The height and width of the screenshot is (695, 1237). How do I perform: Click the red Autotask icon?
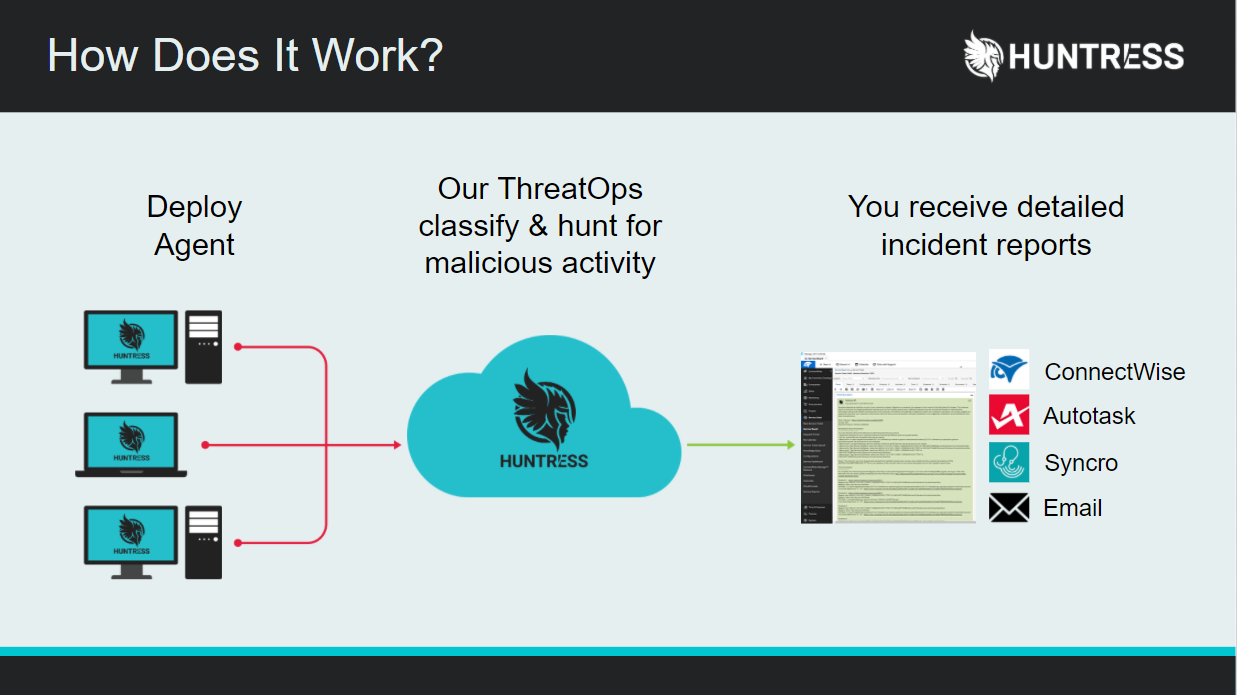pyautogui.click(x=1009, y=415)
